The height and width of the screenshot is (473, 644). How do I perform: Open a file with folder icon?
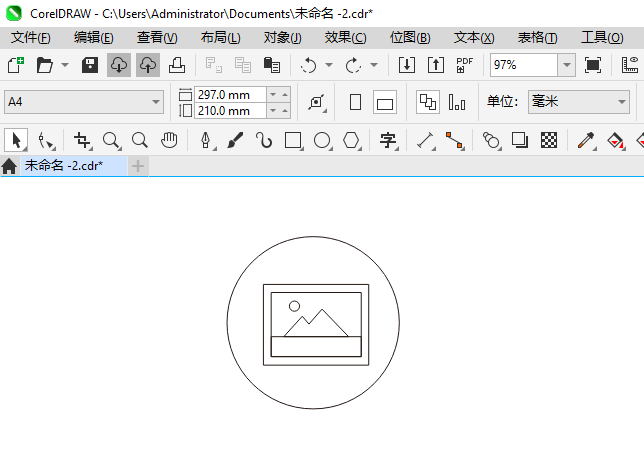45,65
